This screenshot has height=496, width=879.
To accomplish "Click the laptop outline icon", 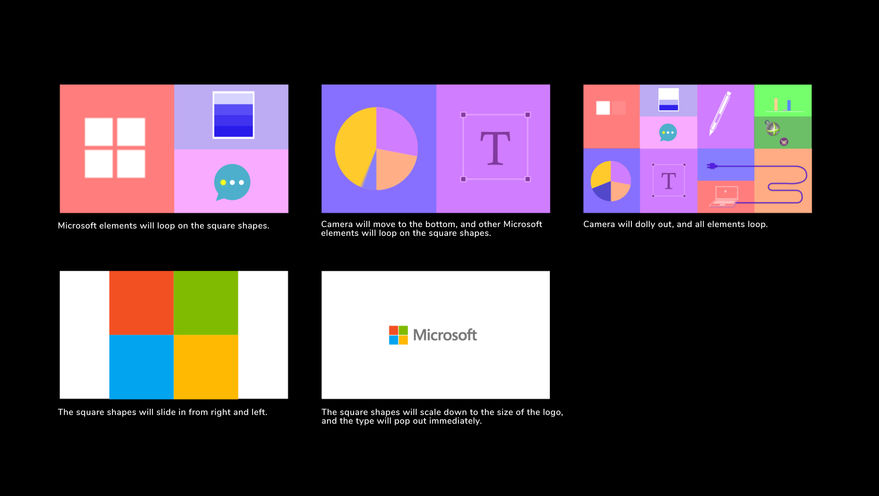I will [x=725, y=197].
